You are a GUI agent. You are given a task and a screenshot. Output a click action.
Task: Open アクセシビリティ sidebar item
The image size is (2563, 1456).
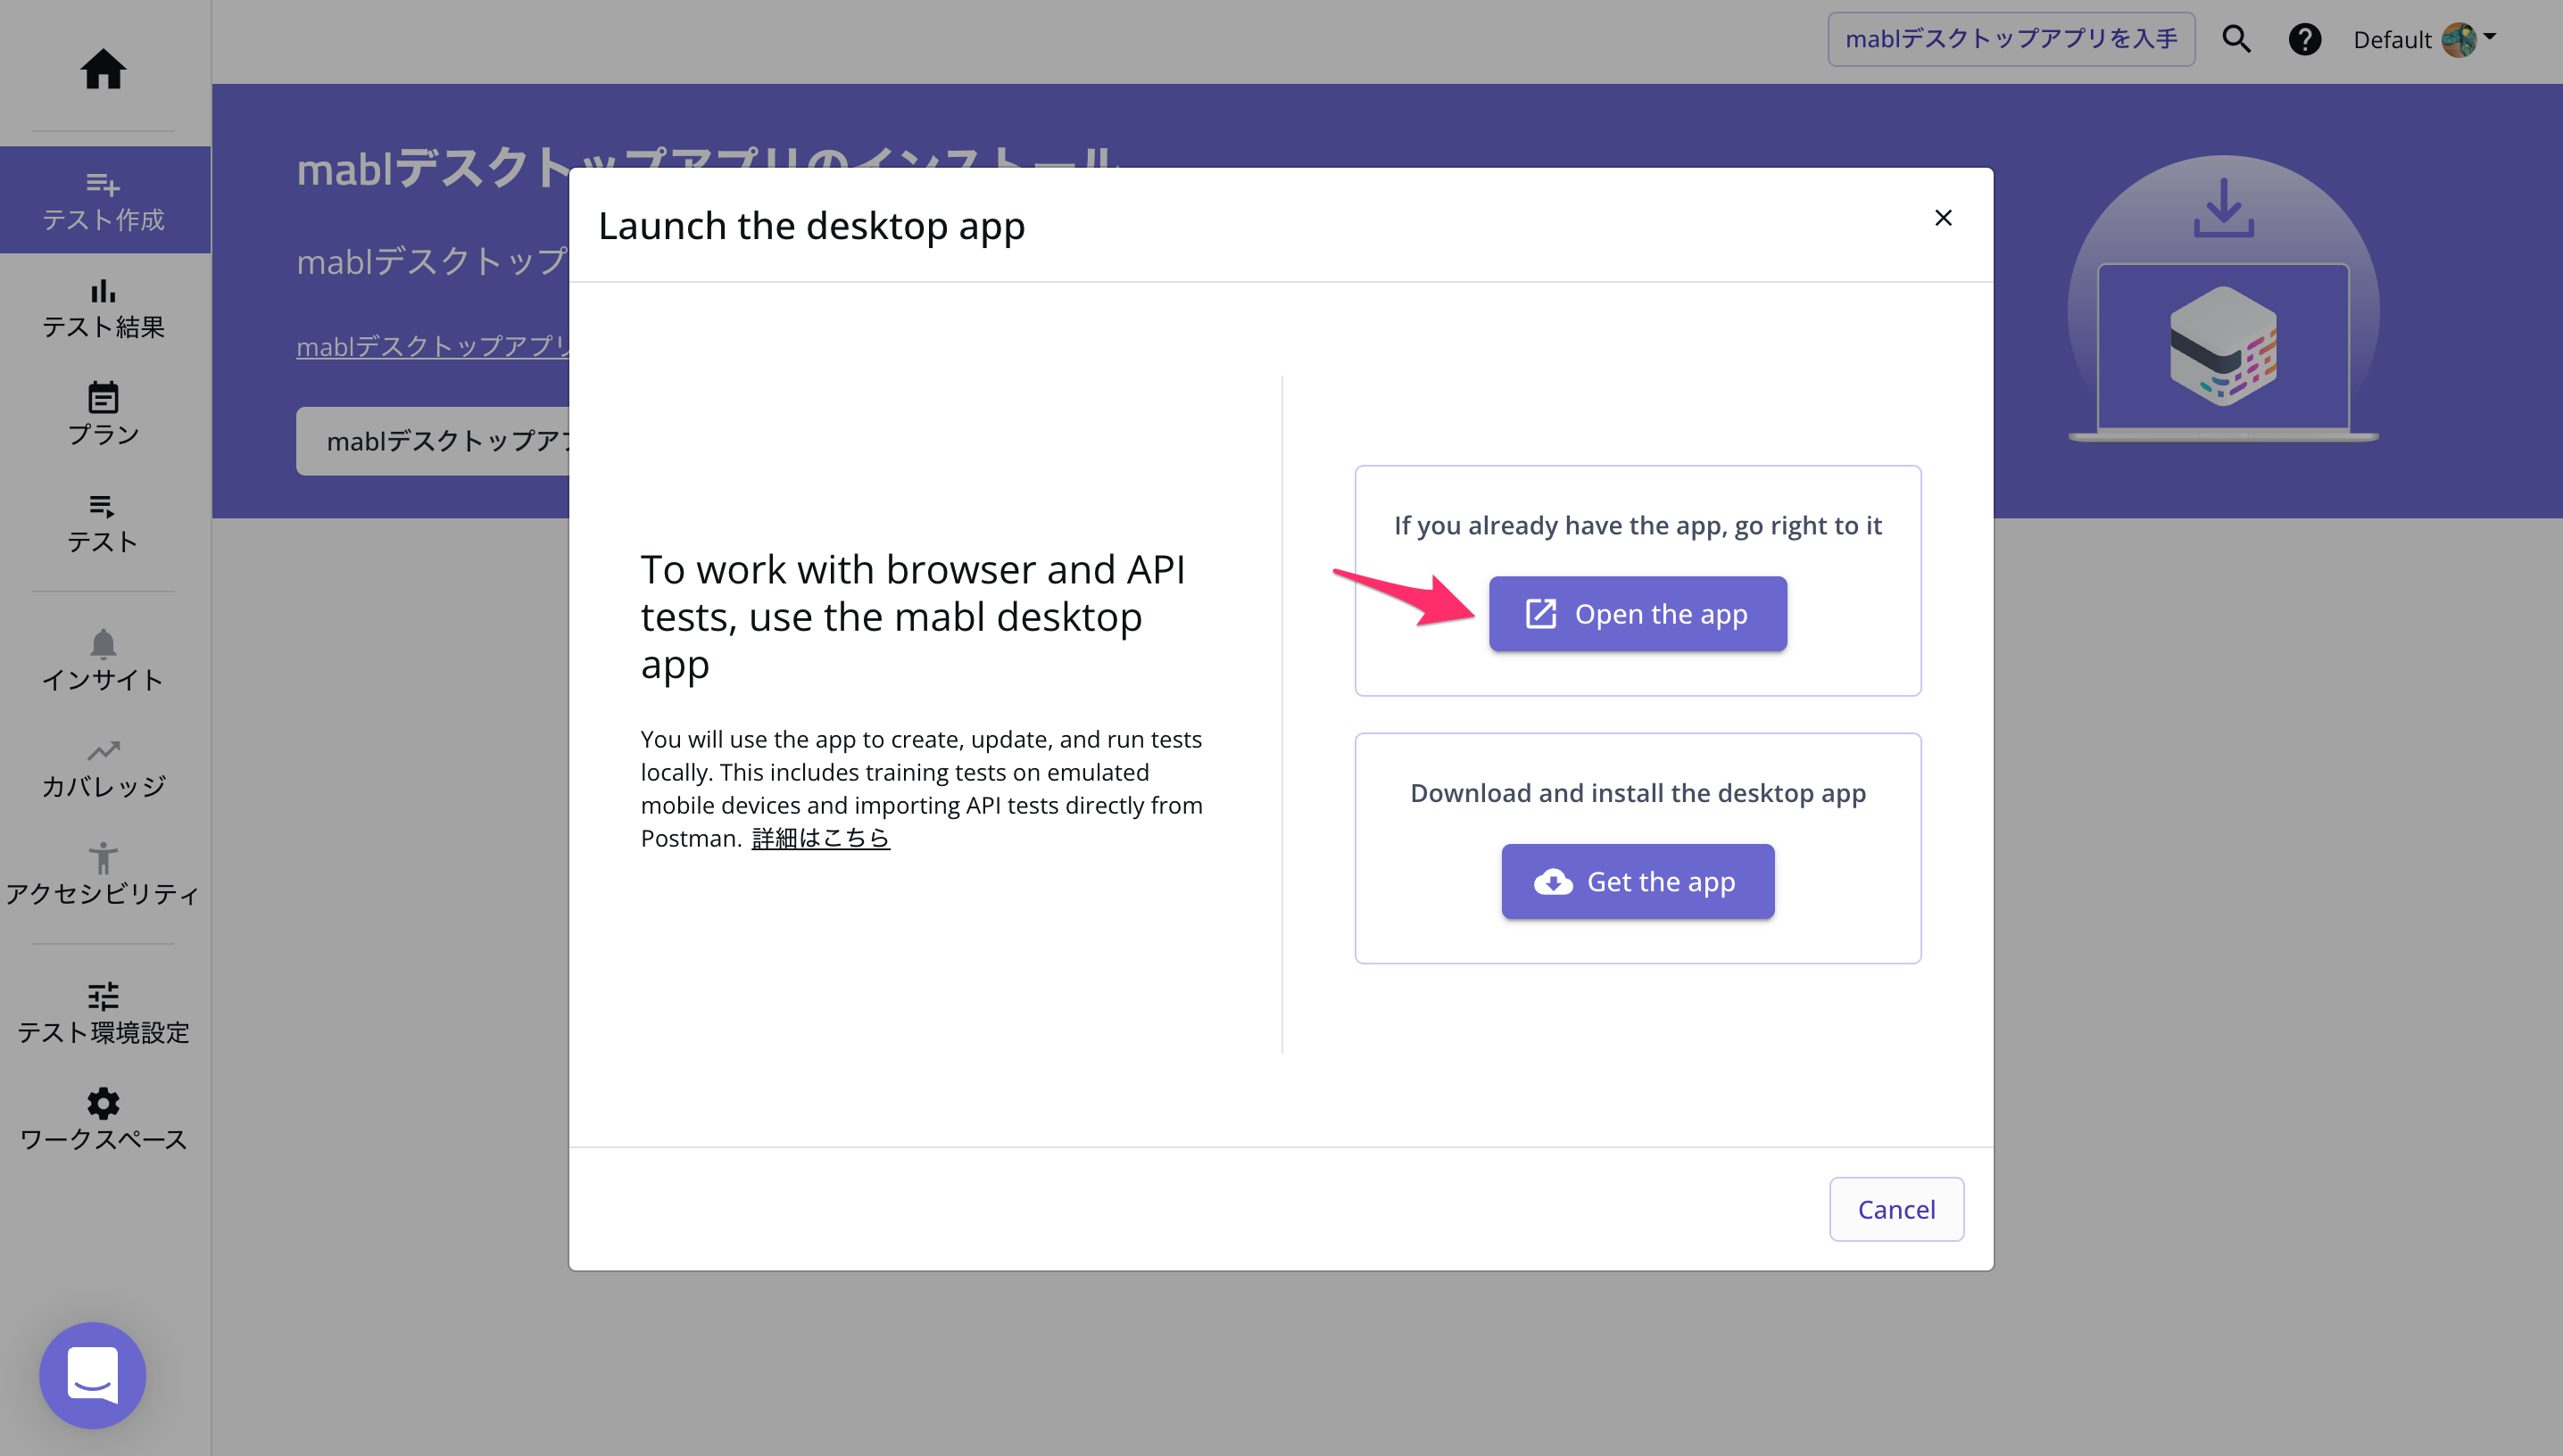pos(103,874)
